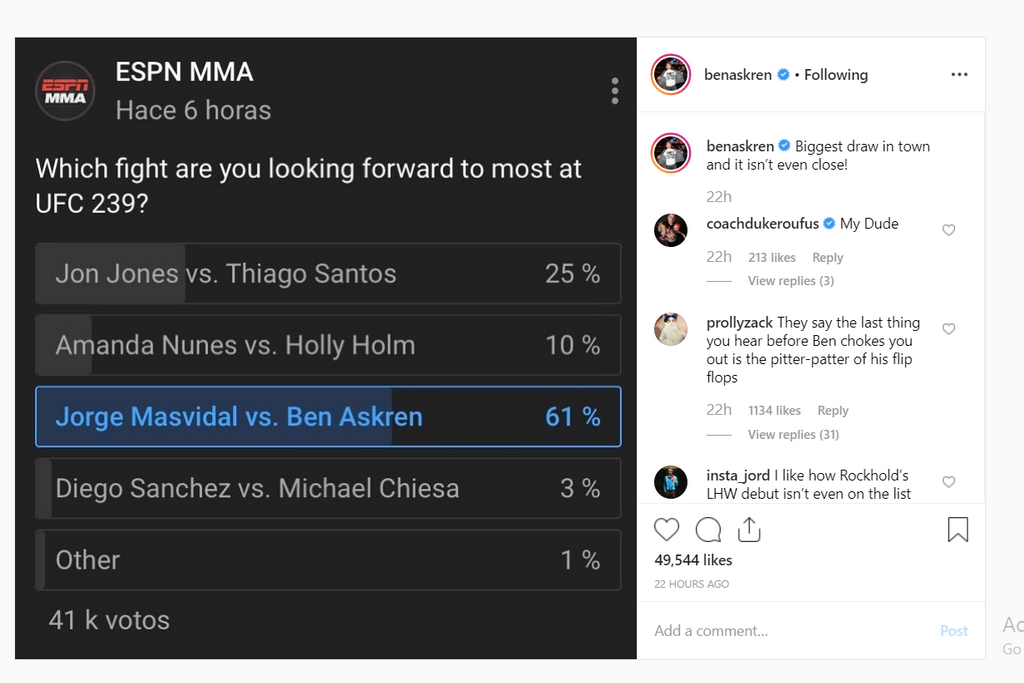Open the three-dot post options menu
This screenshot has width=1024, height=683.
(959, 75)
